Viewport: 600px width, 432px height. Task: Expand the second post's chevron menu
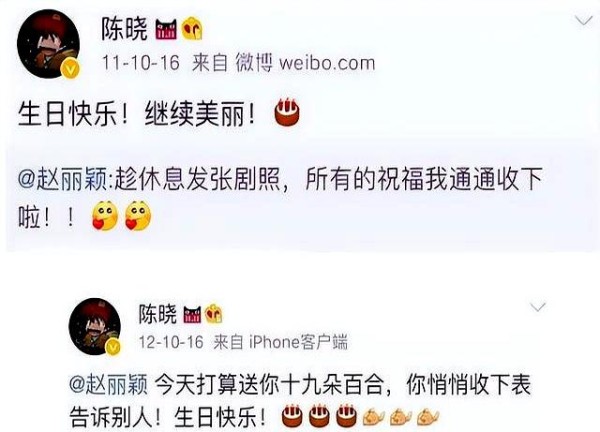tap(538, 307)
